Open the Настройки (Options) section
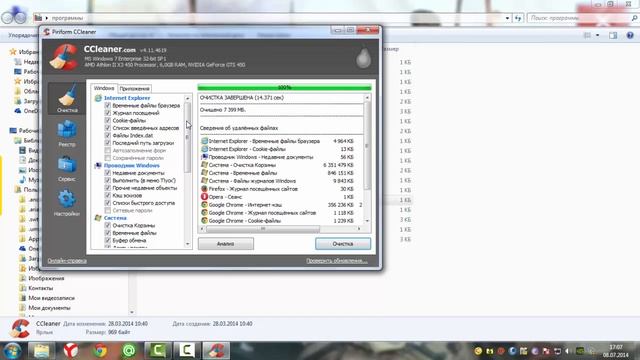This screenshot has height=360, width=640. (x=67, y=202)
